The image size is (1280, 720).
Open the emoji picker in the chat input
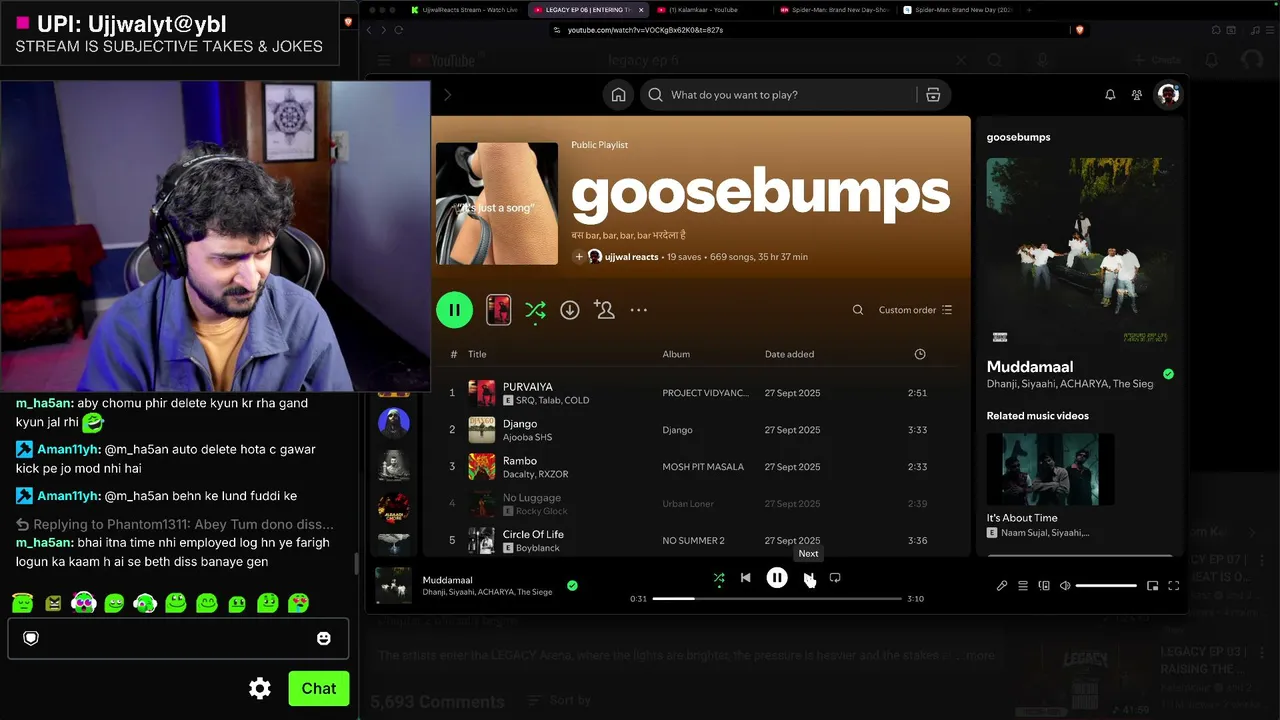[x=323, y=638]
